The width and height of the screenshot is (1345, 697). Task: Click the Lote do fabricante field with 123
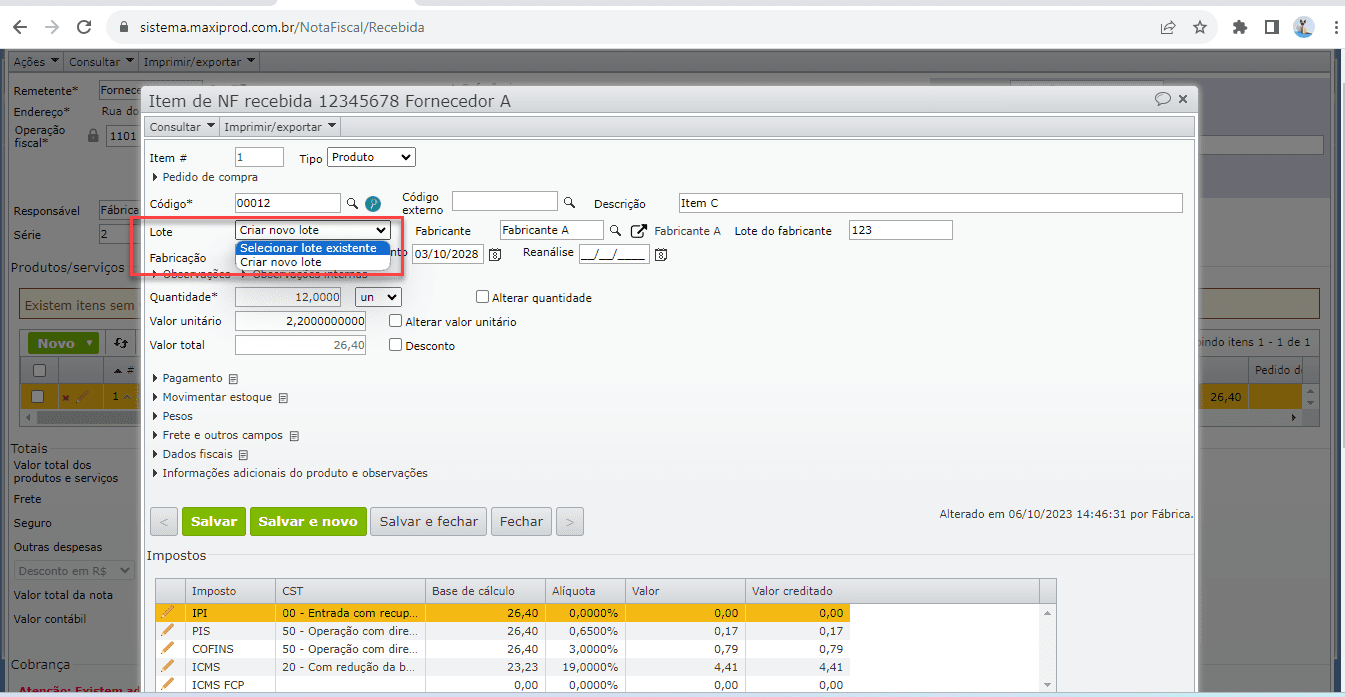[x=901, y=230]
